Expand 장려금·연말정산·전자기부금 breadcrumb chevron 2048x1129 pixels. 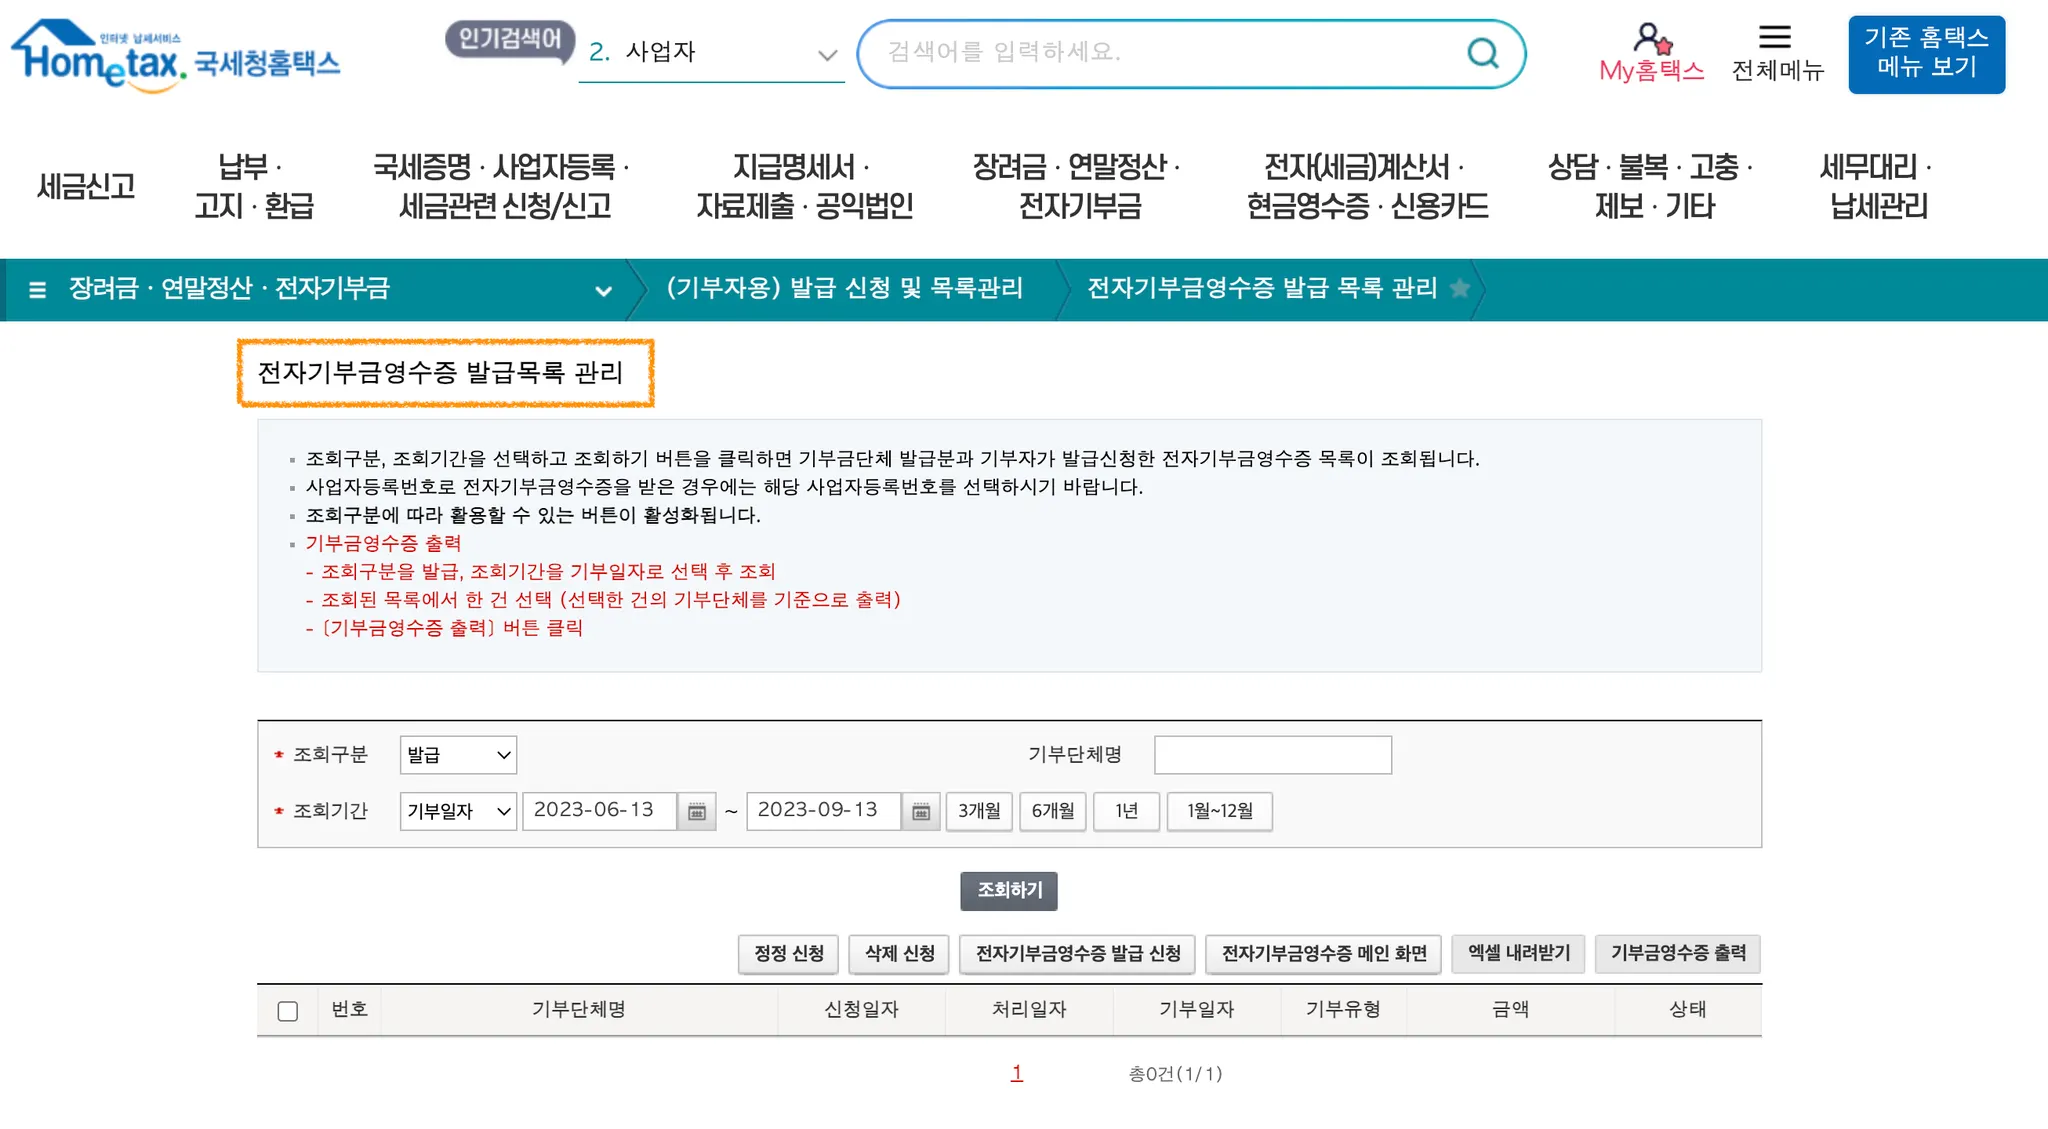coord(603,291)
